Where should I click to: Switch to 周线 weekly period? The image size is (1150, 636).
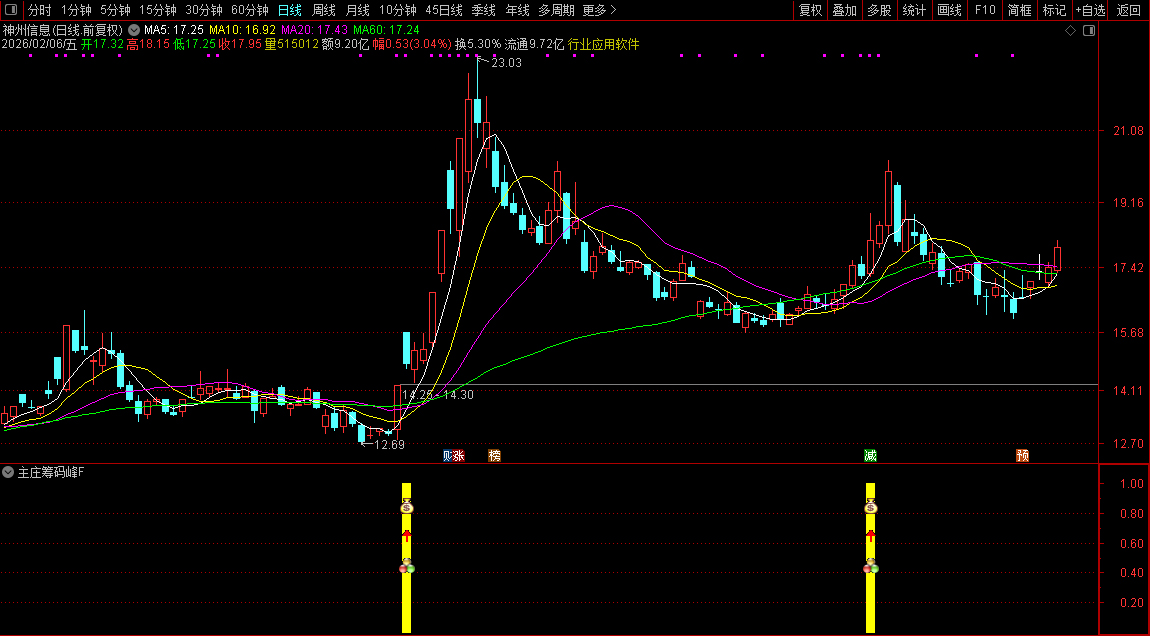click(x=323, y=10)
